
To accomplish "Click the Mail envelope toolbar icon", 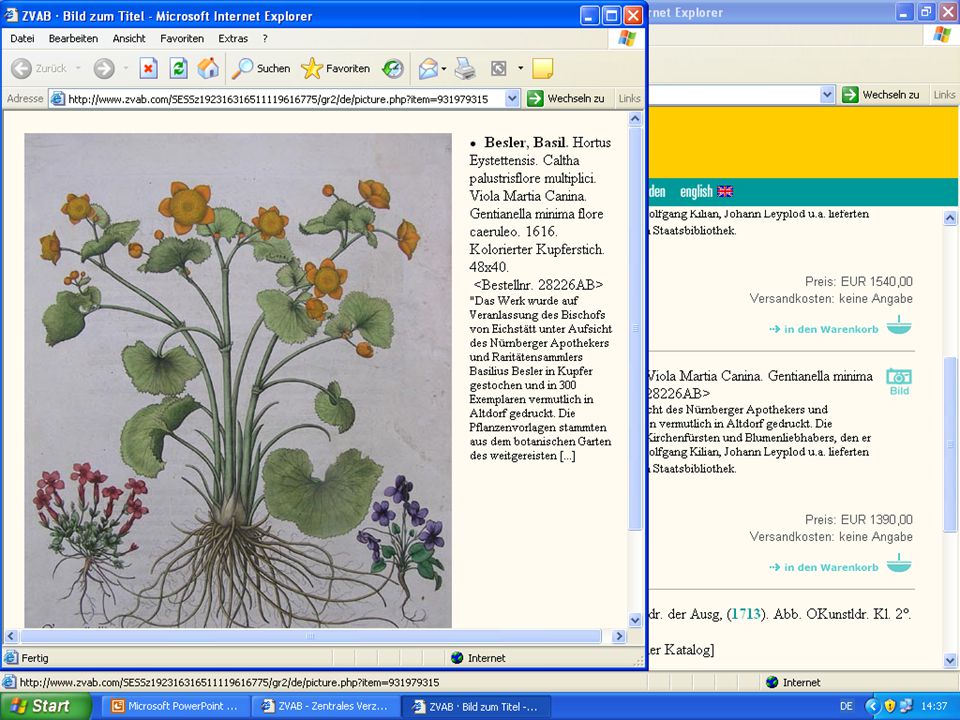I will tap(428, 68).
